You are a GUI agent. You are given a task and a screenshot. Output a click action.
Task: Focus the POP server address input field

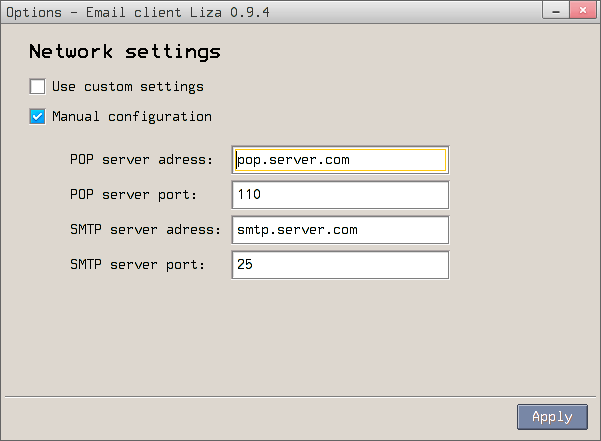point(340,160)
